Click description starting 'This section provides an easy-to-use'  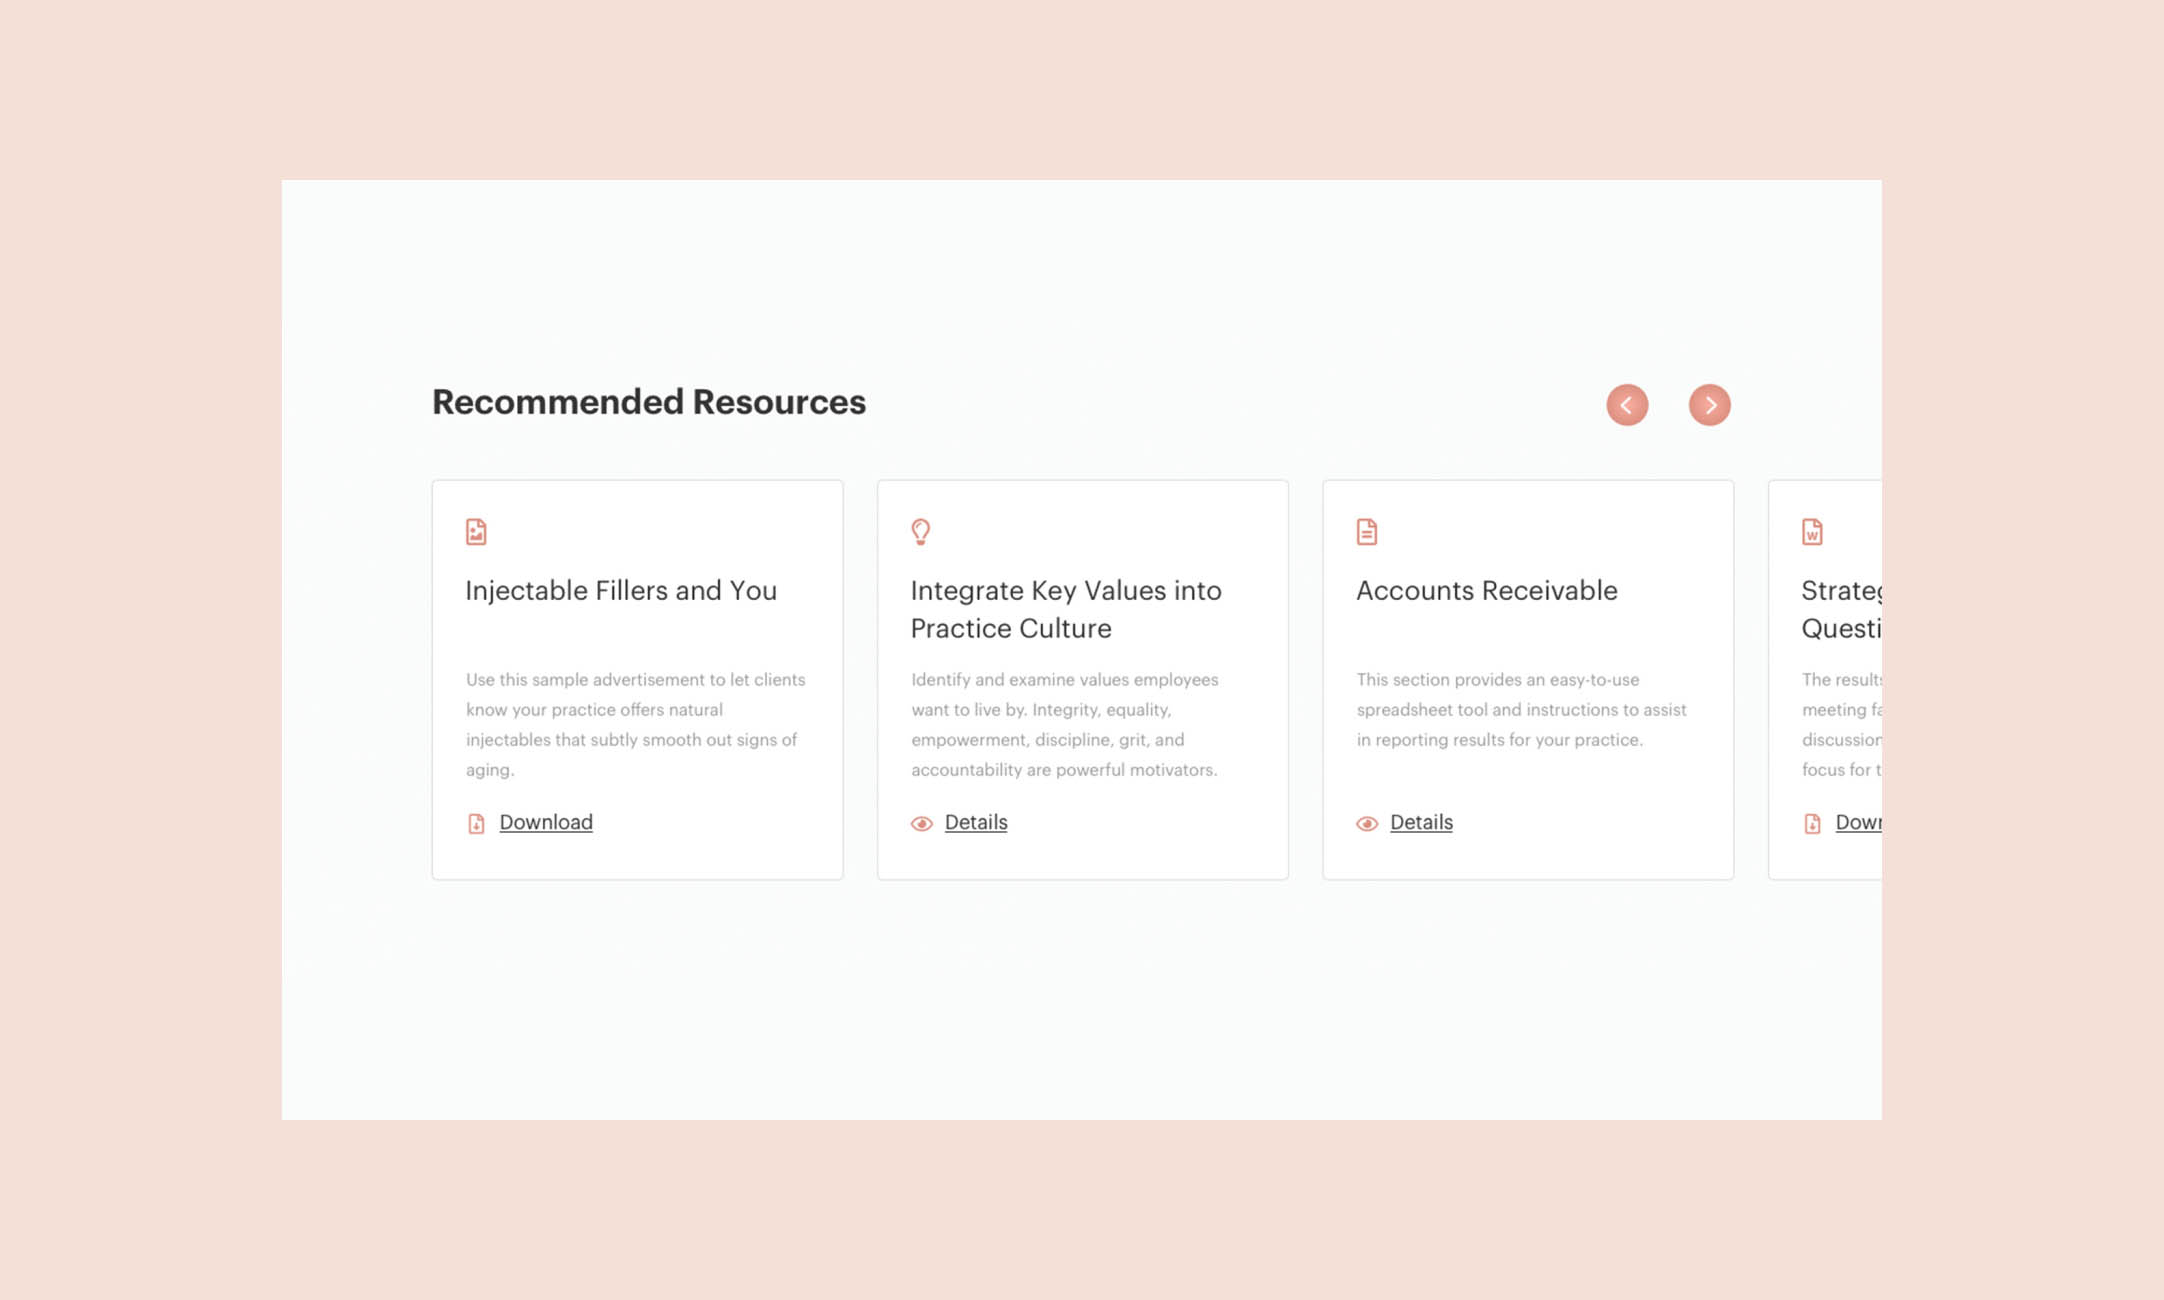1522,709
